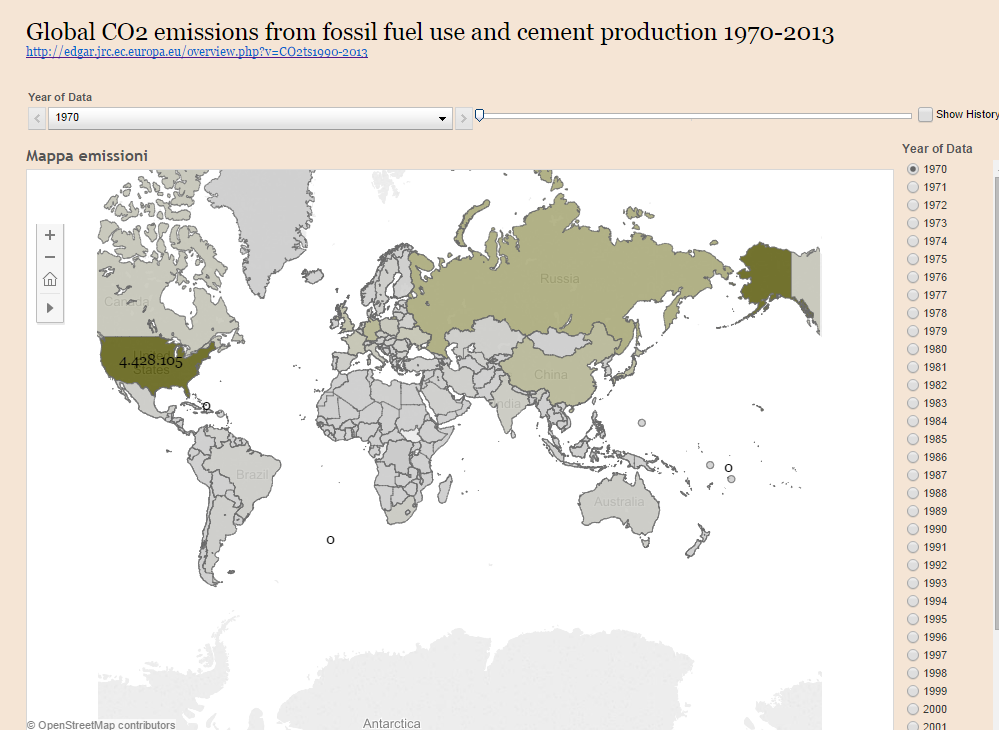Select year 1980 radio option
This screenshot has height=730, width=999.
tap(913, 350)
